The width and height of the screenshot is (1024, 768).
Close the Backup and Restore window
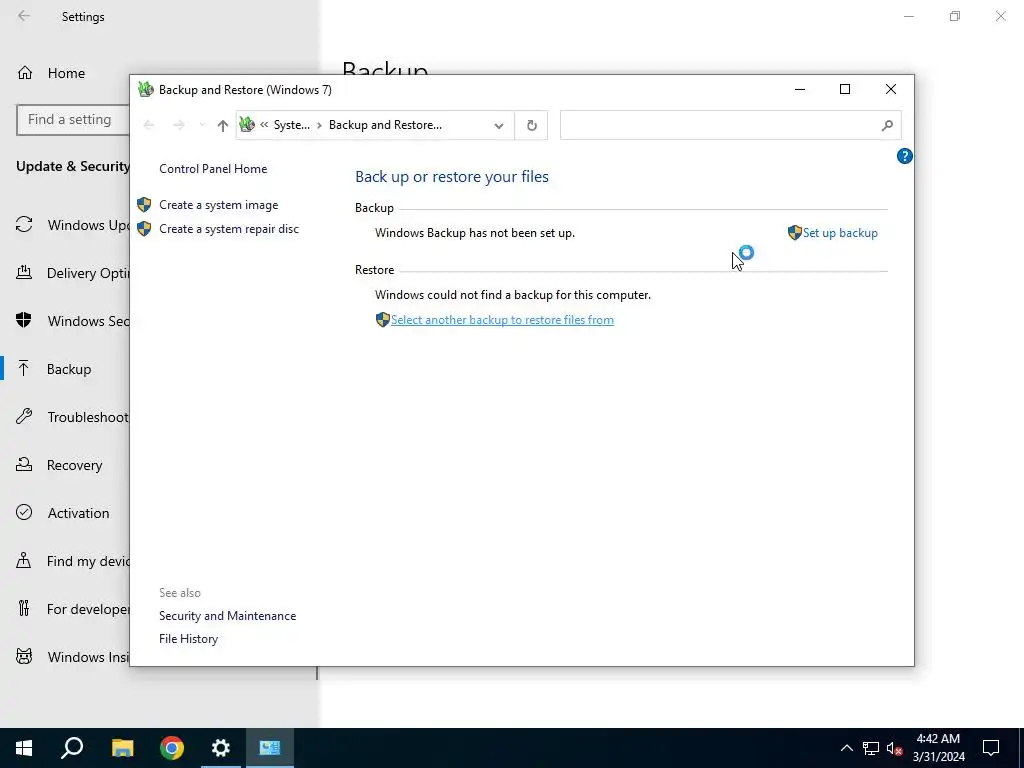[891, 89]
